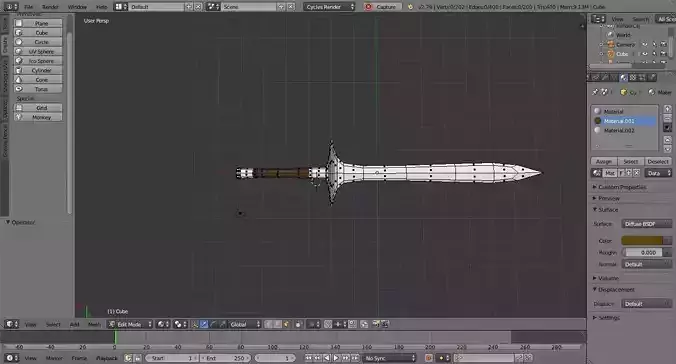
Task: Open the 3D viewport Add menu
Action: (x=74, y=324)
